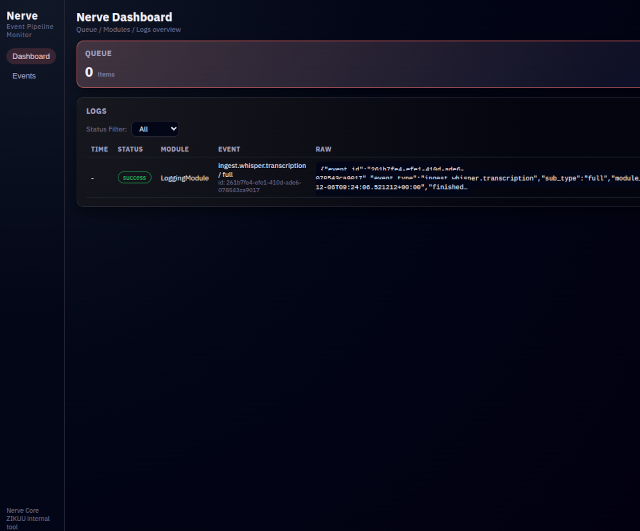Click the LOGS panel heading

pos(96,111)
